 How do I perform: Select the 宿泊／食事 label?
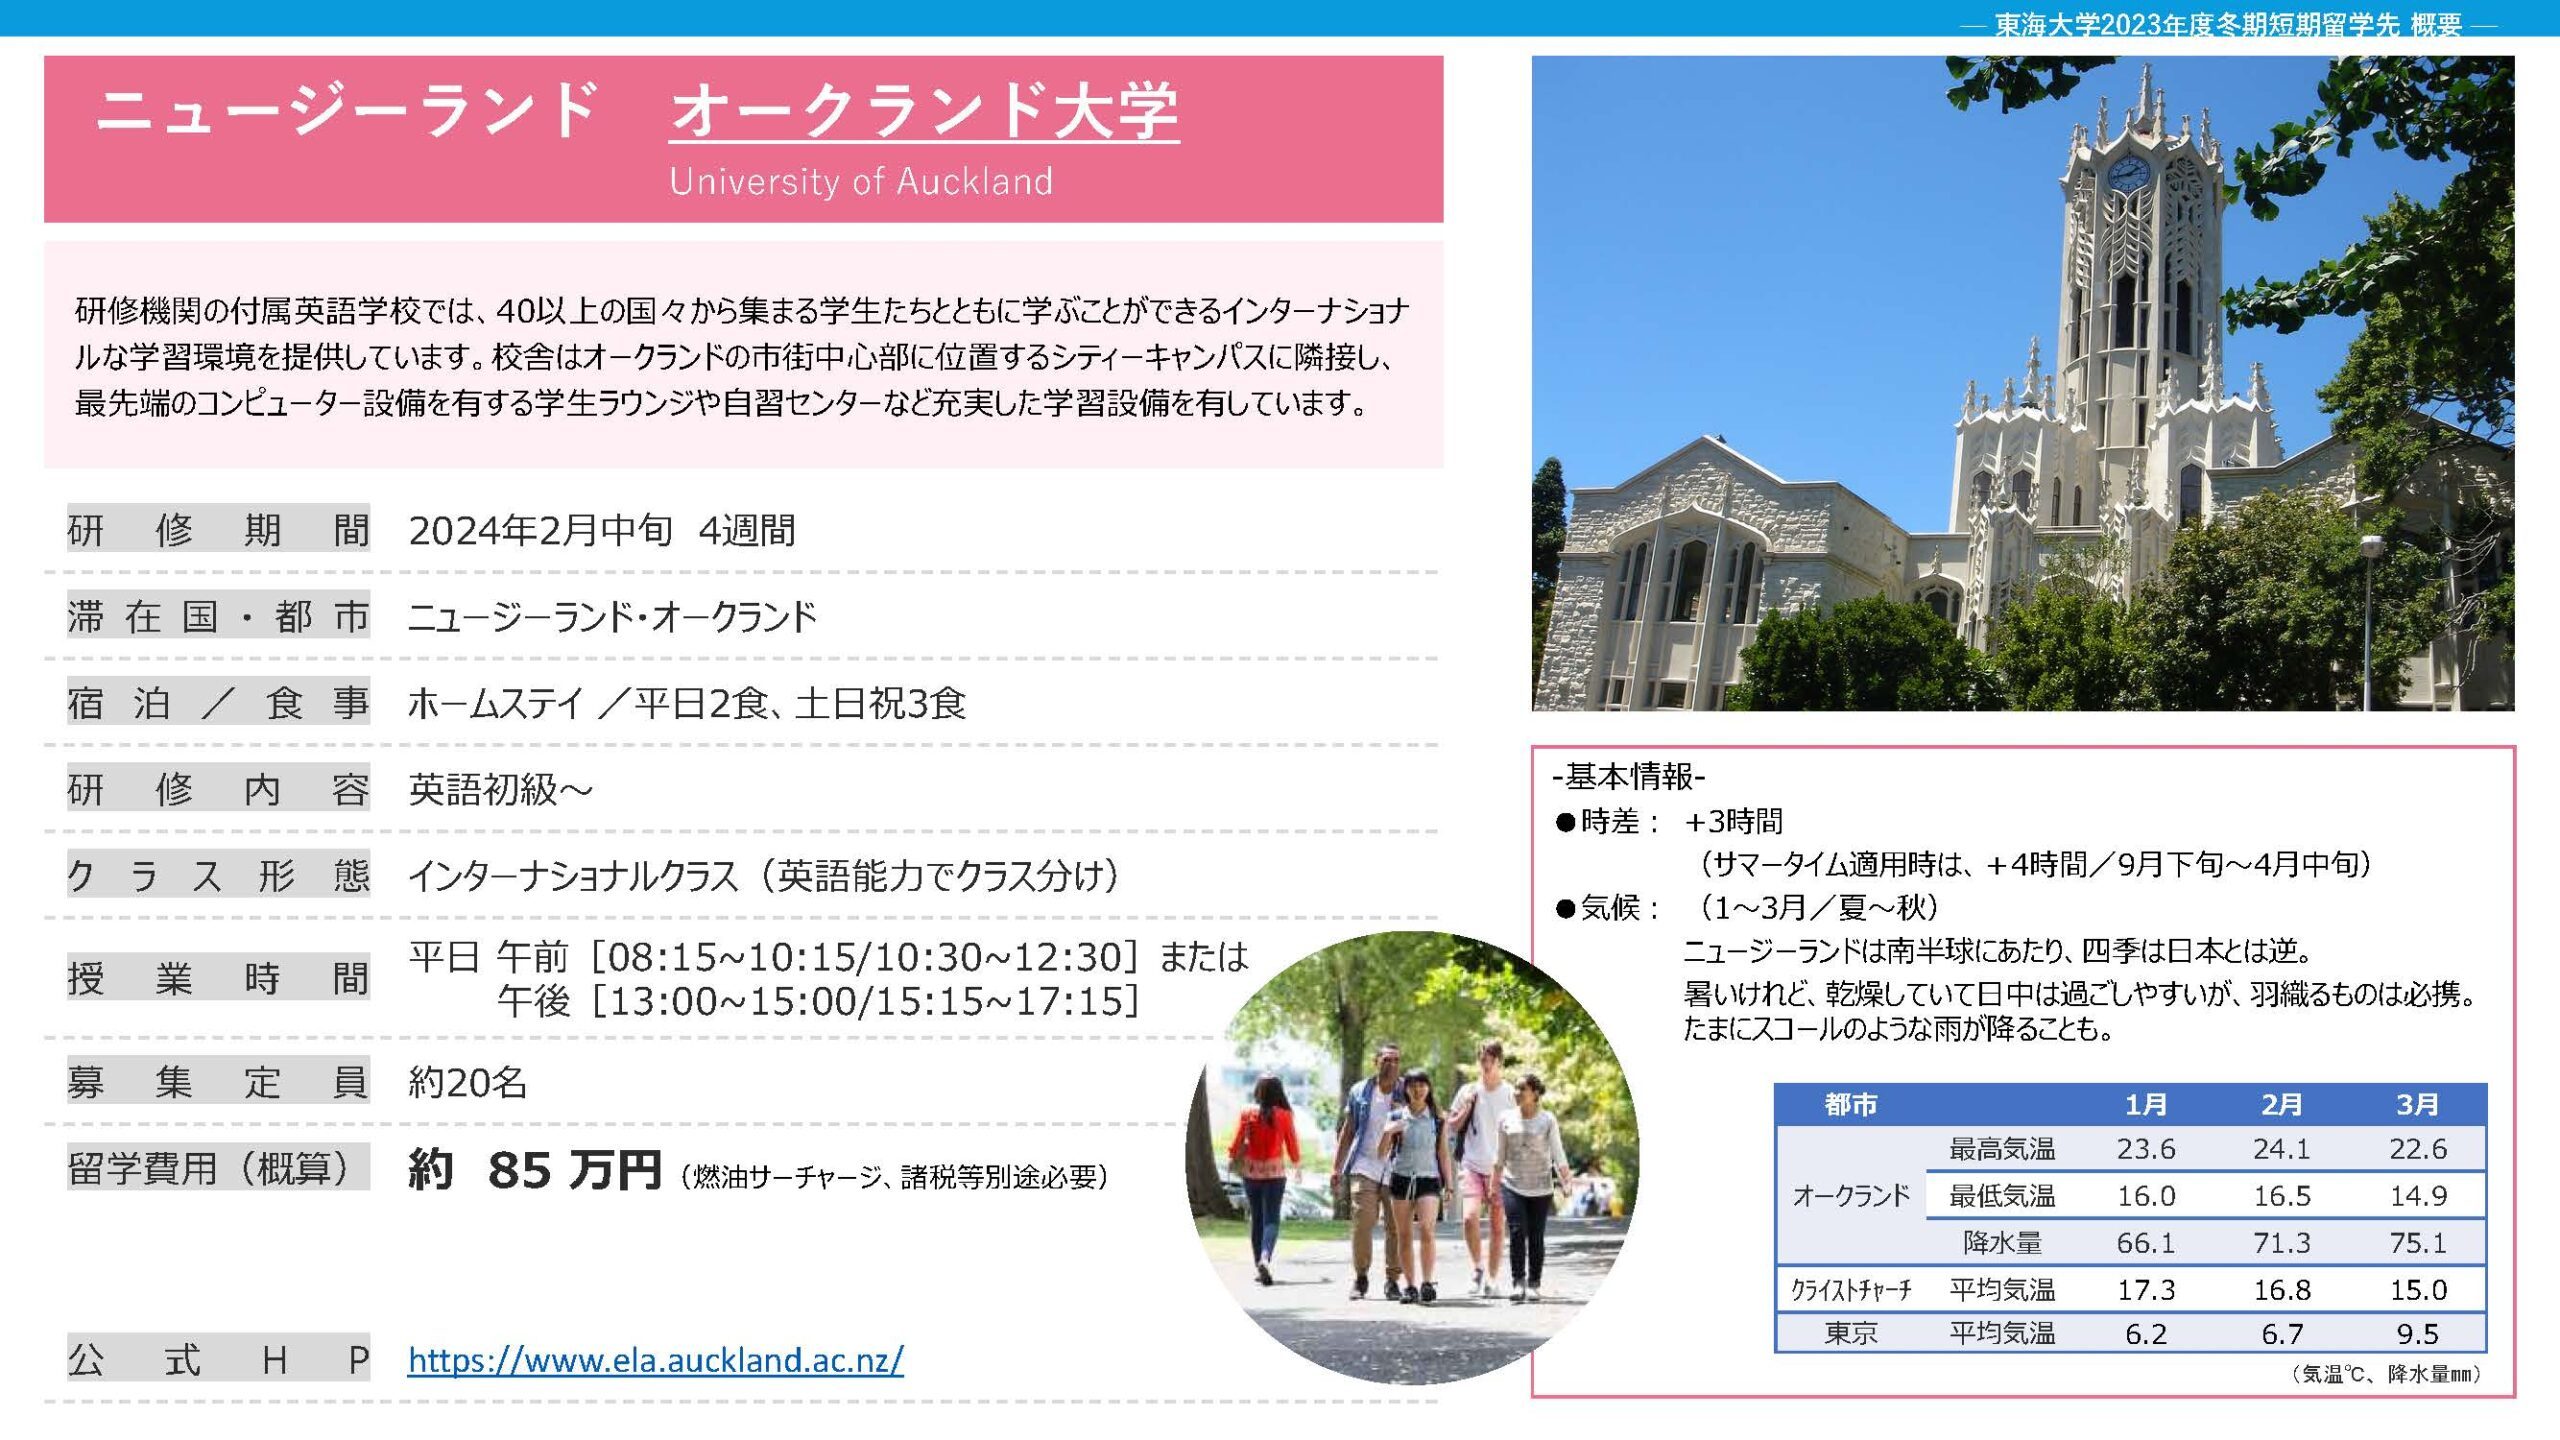click(x=218, y=703)
